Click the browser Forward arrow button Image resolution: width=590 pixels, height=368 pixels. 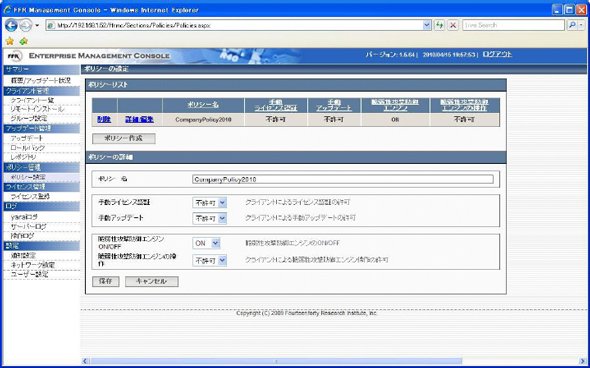click(26, 25)
